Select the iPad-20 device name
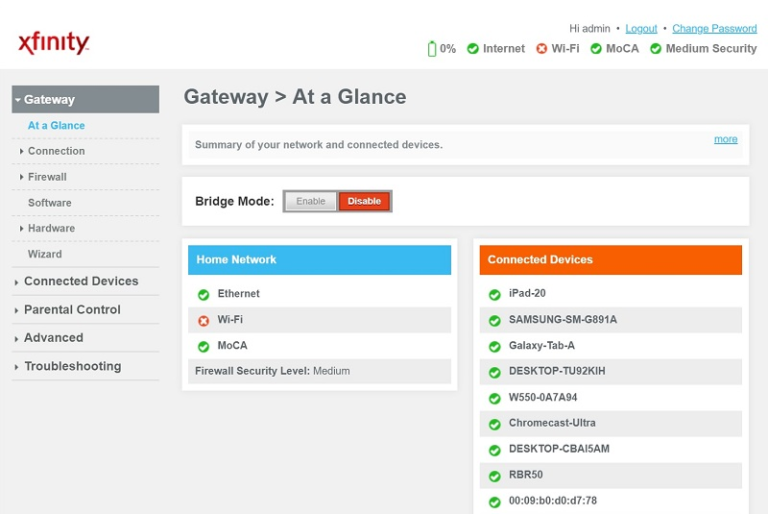 click(x=527, y=294)
